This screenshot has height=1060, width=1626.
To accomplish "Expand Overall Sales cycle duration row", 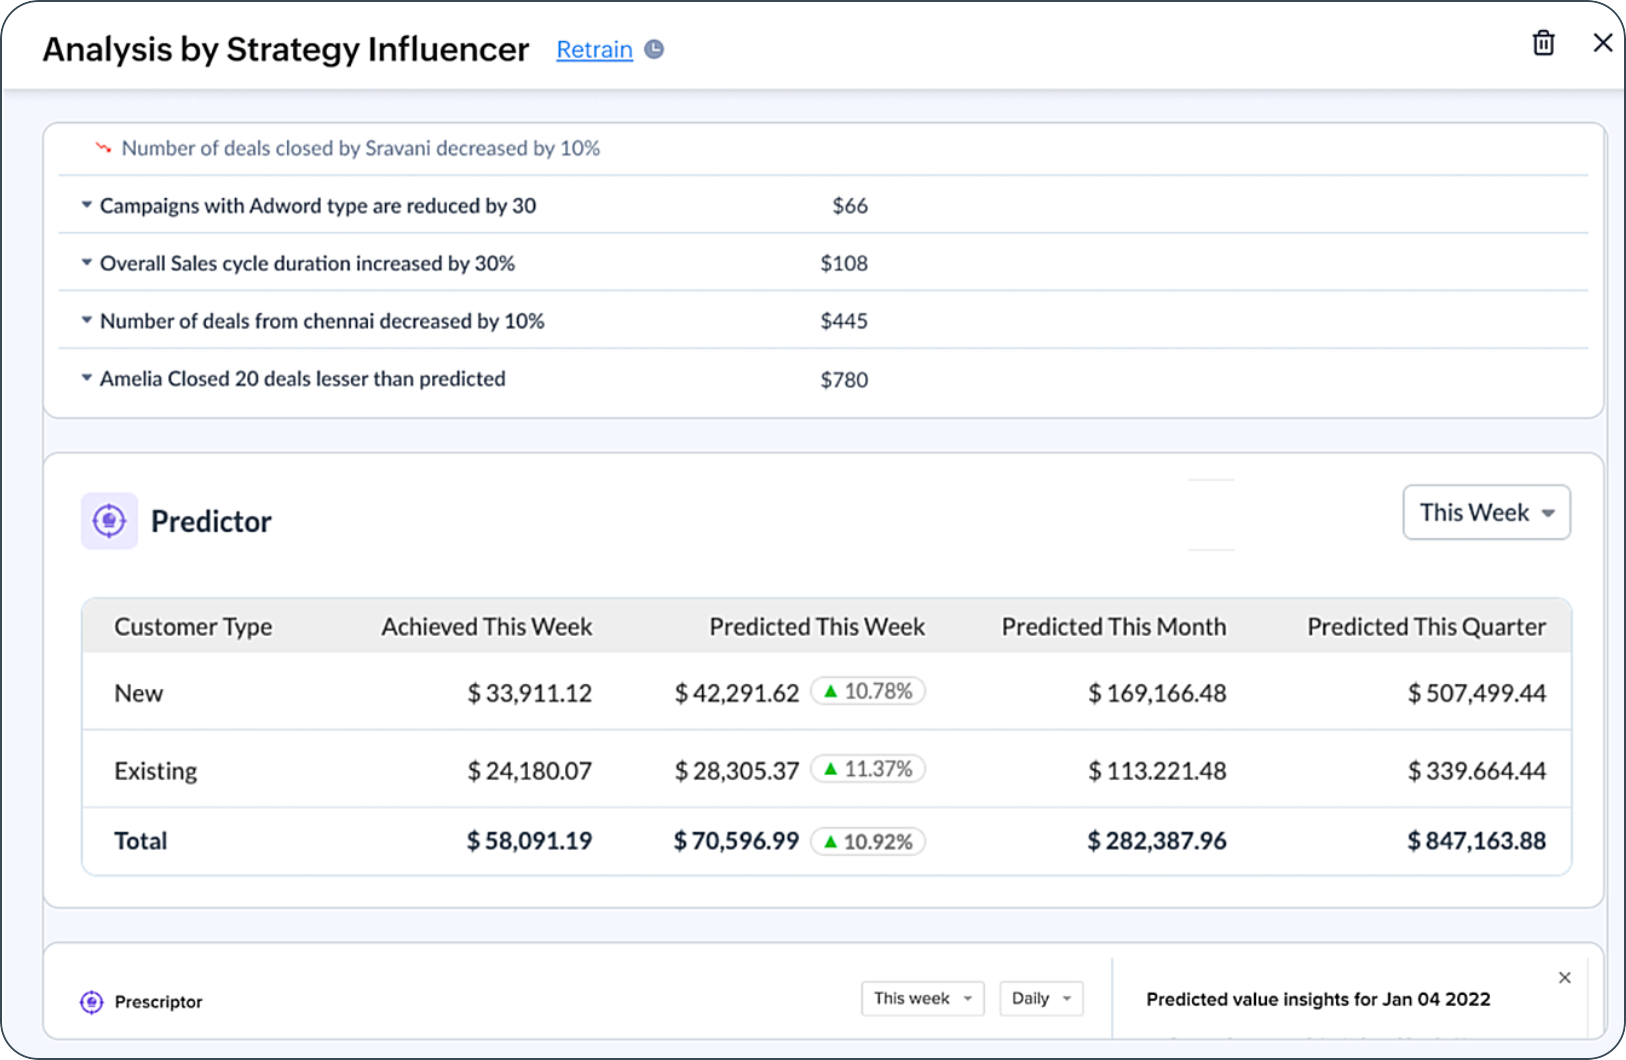I will 87,263.
